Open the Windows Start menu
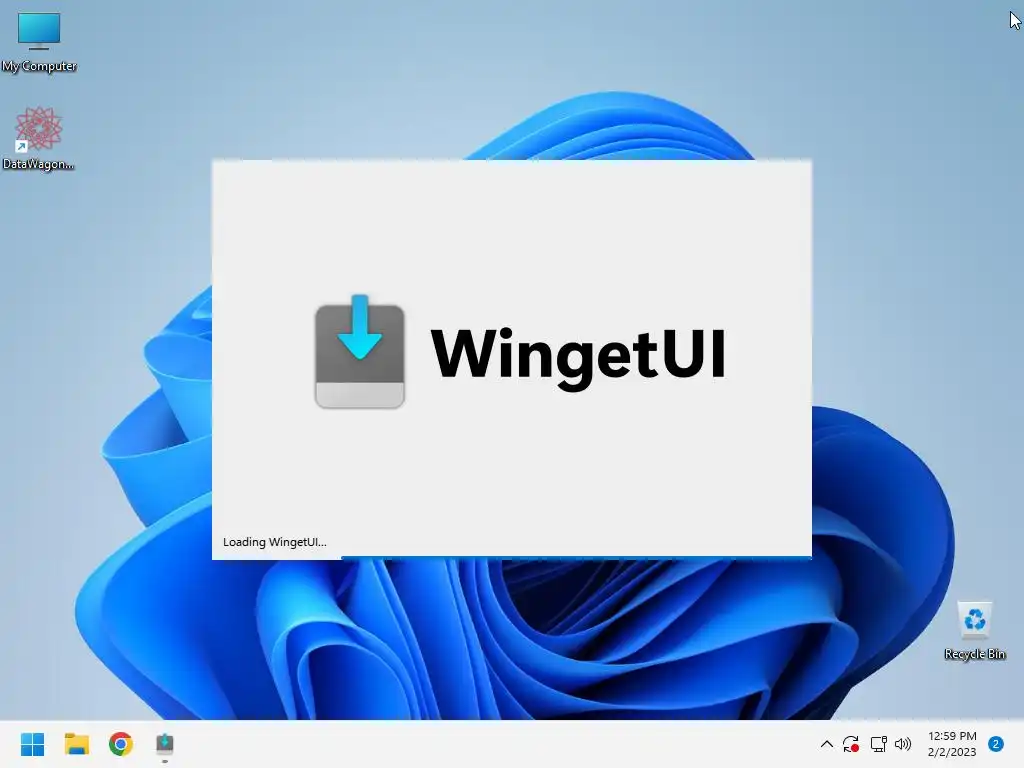This screenshot has height=768, width=1024. click(x=33, y=744)
